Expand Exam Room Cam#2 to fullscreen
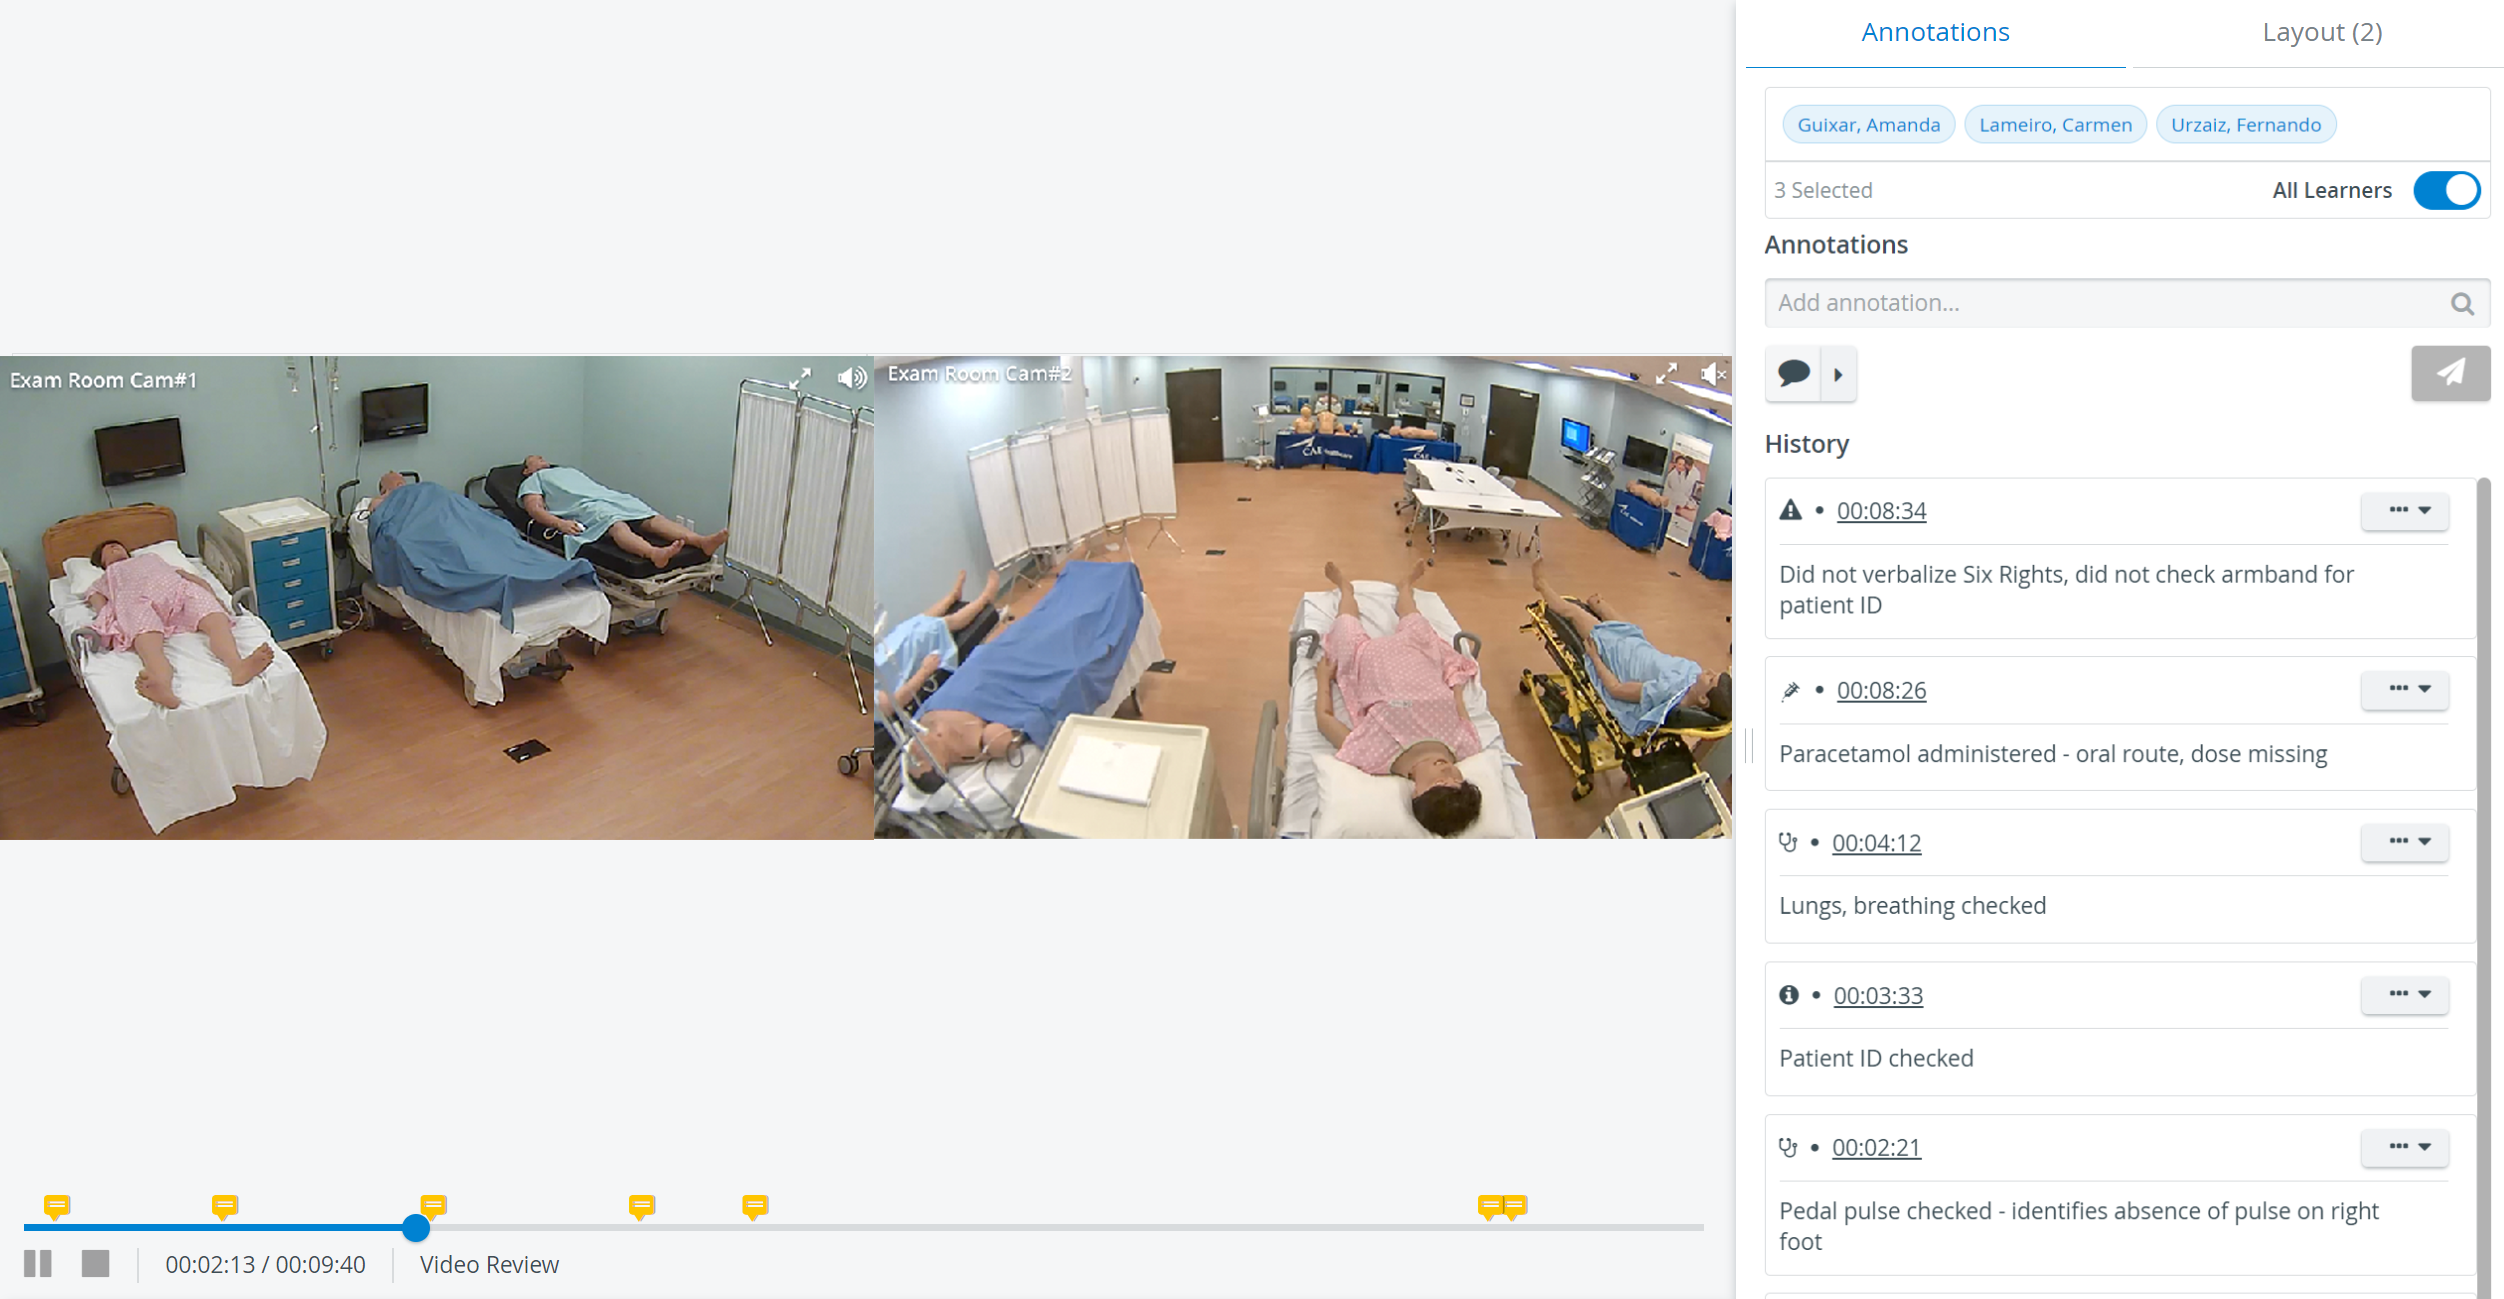The width and height of the screenshot is (2504, 1299). pyautogui.click(x=1666, y=374)
